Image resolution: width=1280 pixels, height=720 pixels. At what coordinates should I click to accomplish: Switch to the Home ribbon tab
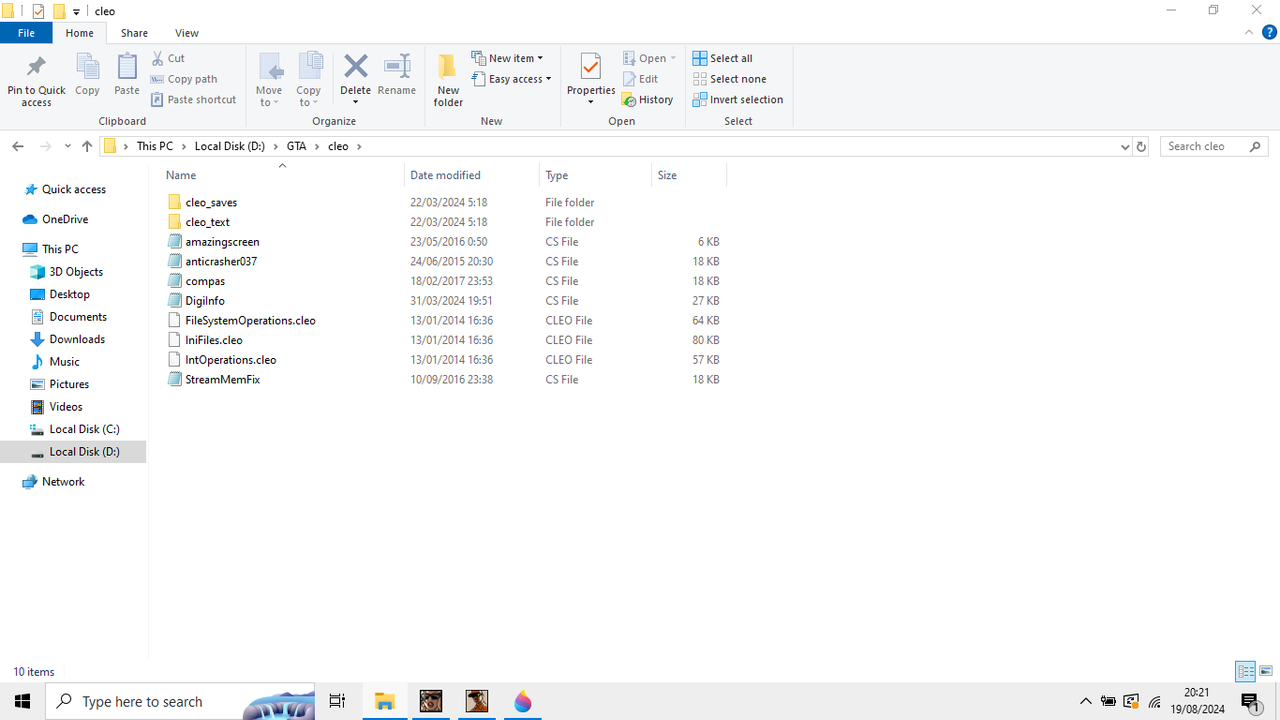[x=80, y=33]
